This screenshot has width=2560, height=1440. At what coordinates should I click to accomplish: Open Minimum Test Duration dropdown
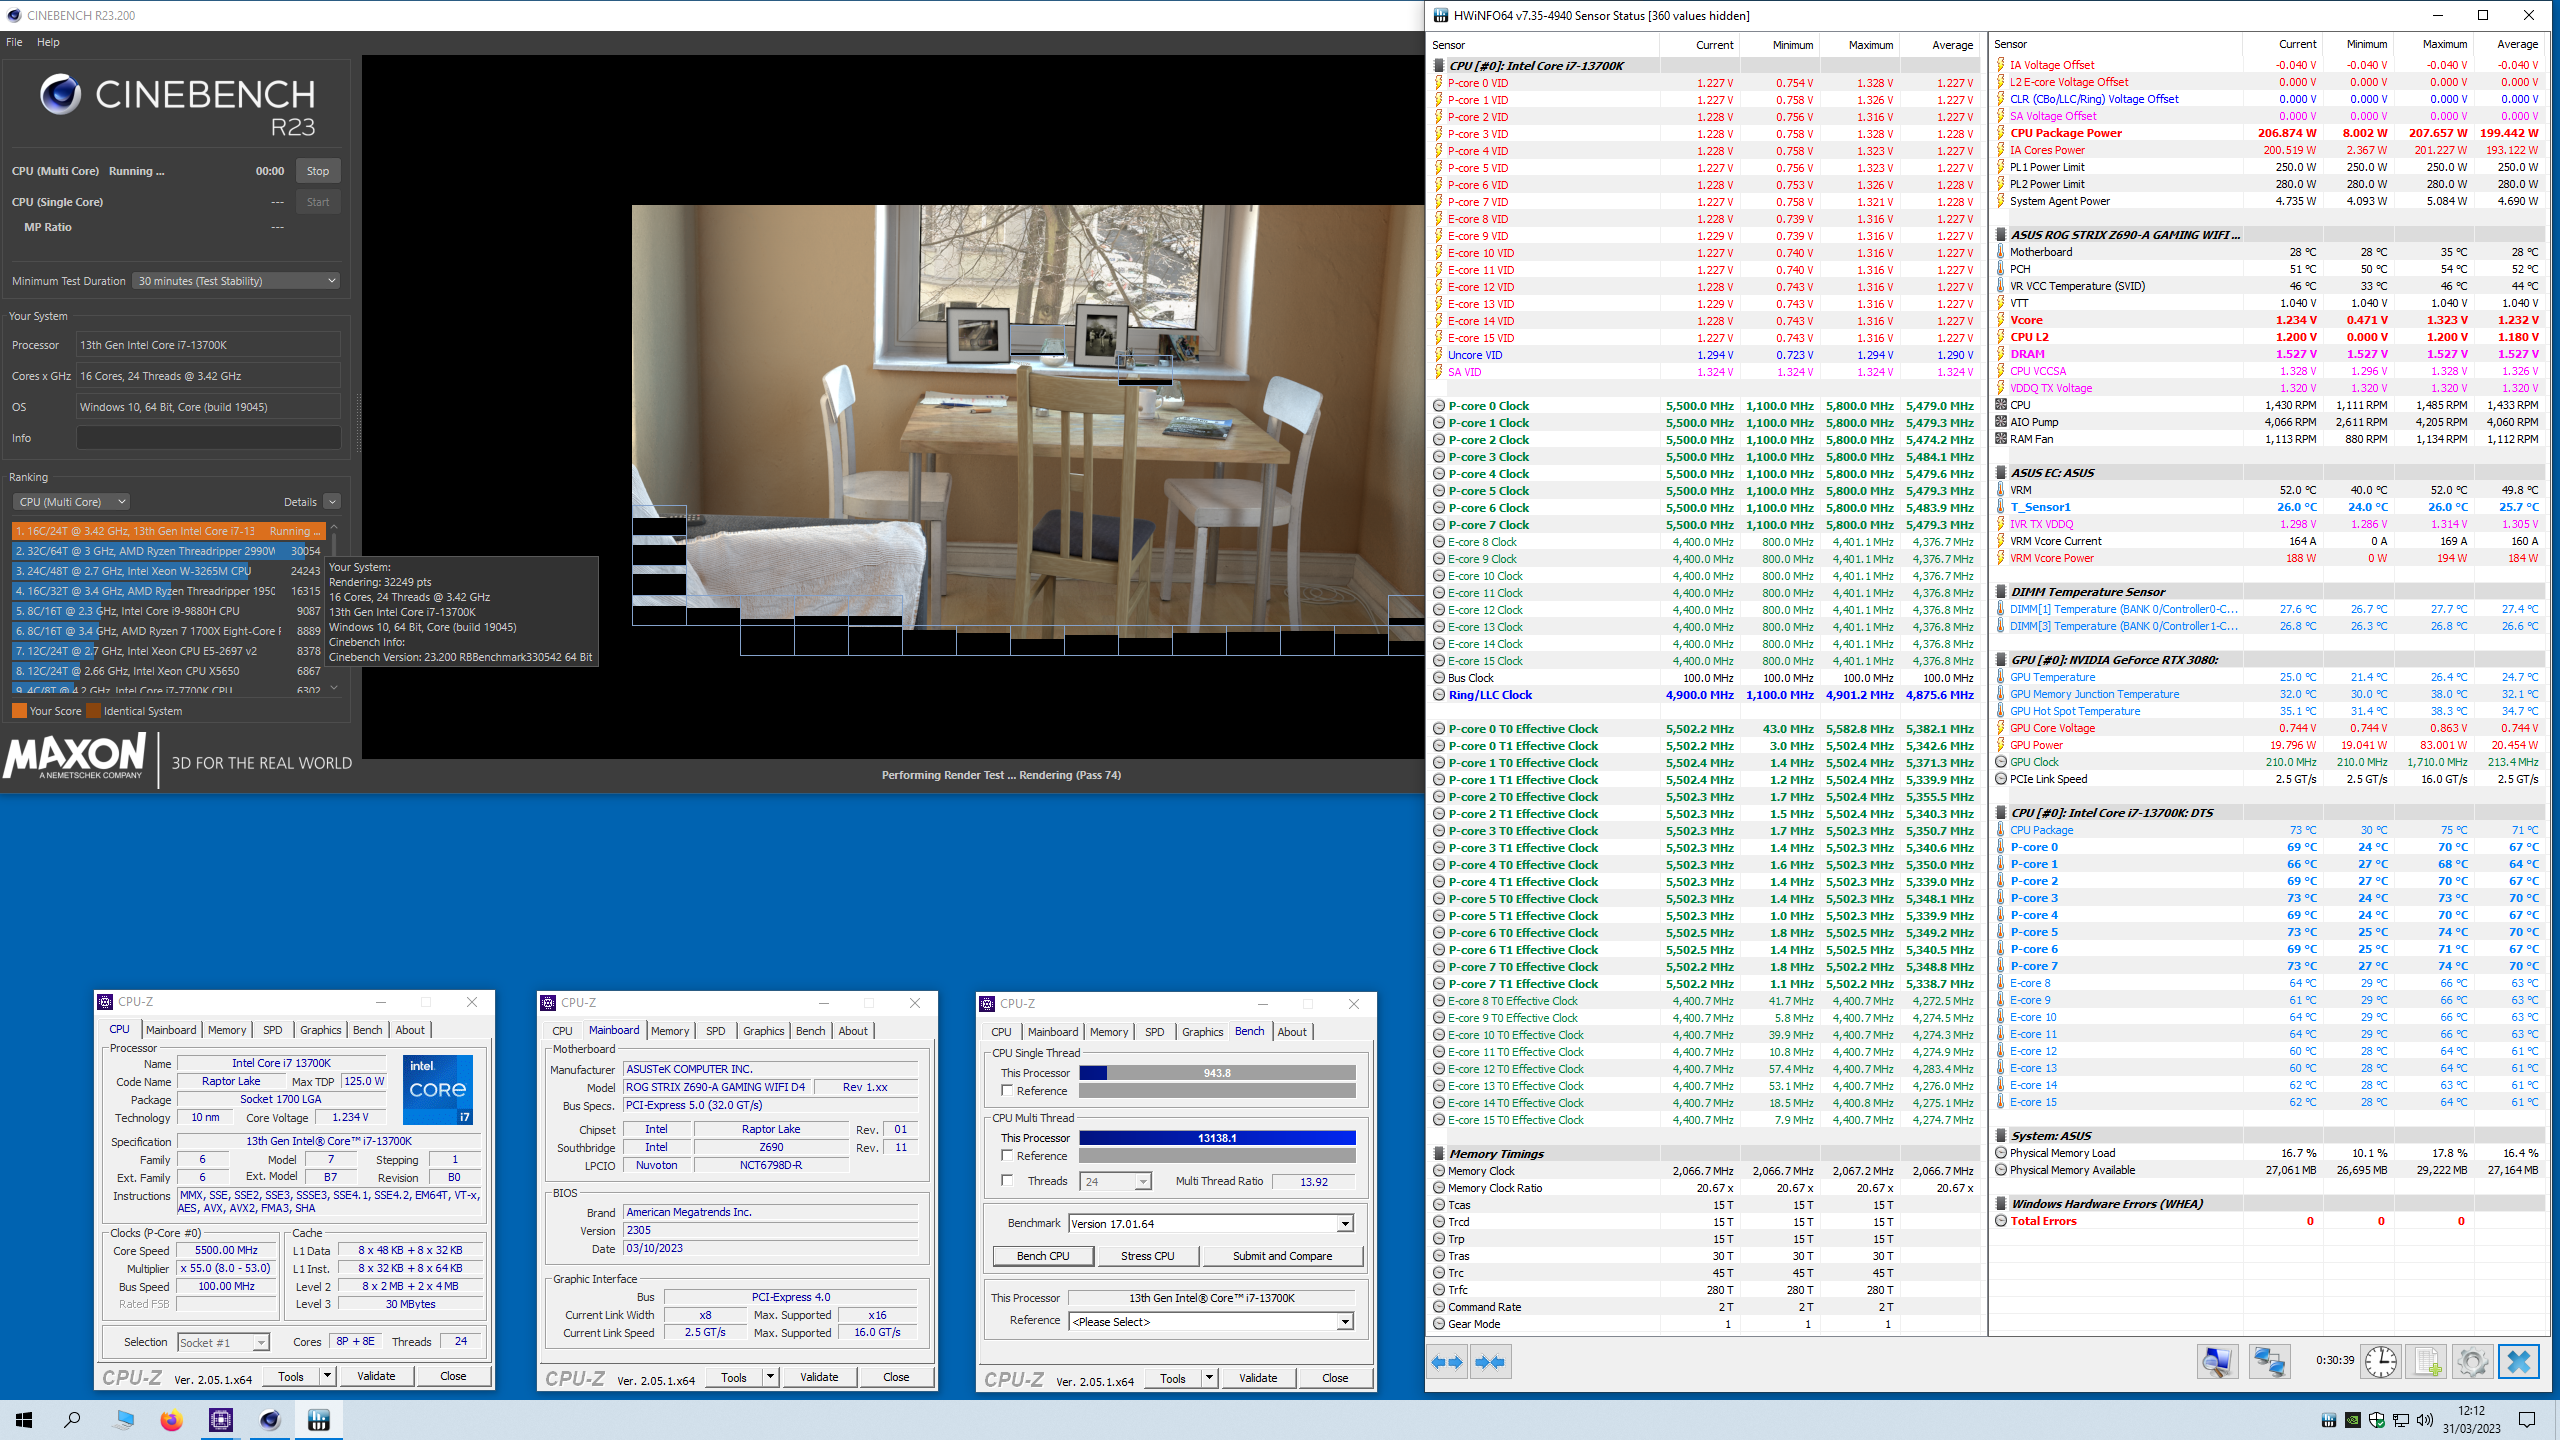pyautogui.click(x=236, y=281)
